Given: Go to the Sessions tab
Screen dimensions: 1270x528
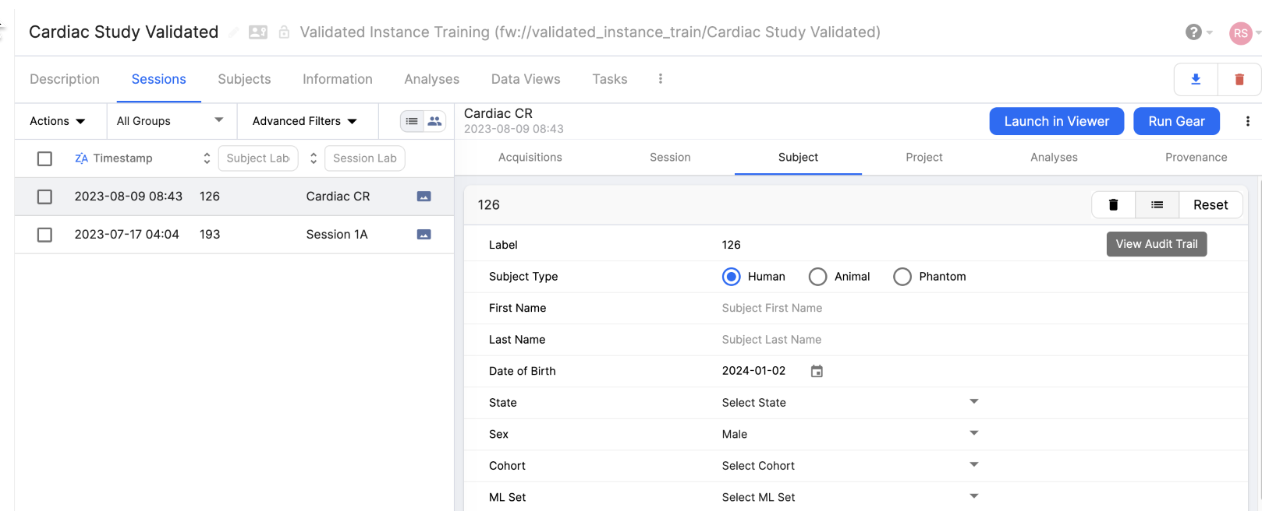Looking at the screenshot, I should pos(159,79).
